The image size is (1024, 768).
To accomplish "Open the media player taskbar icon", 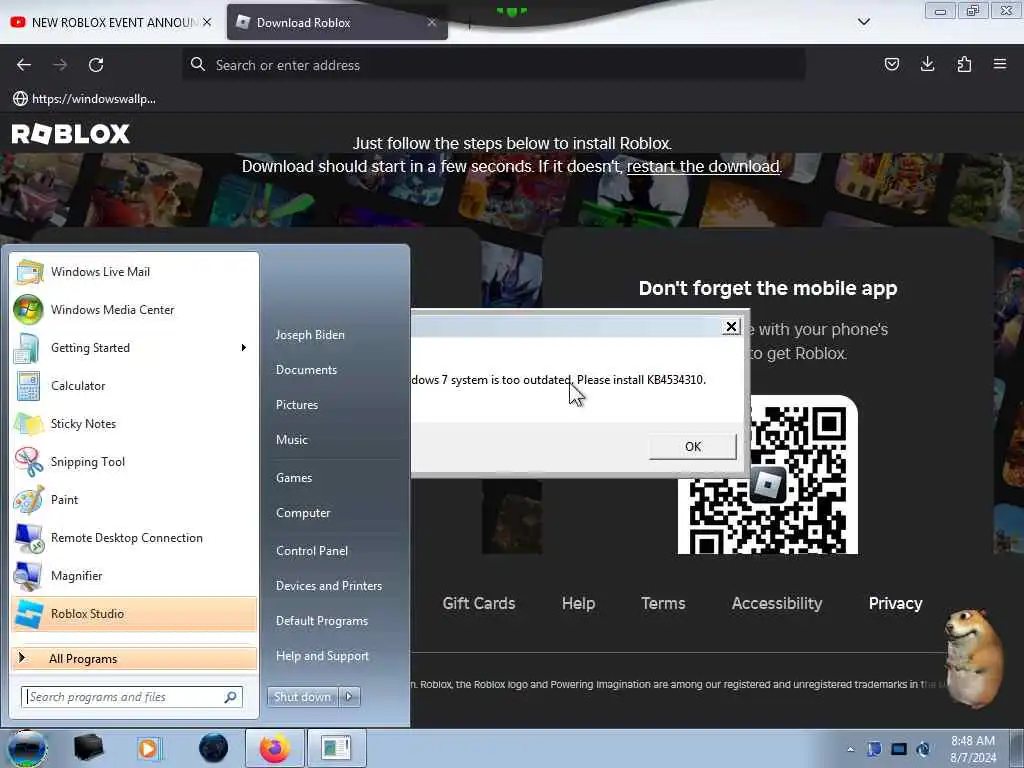I will 149,748.
